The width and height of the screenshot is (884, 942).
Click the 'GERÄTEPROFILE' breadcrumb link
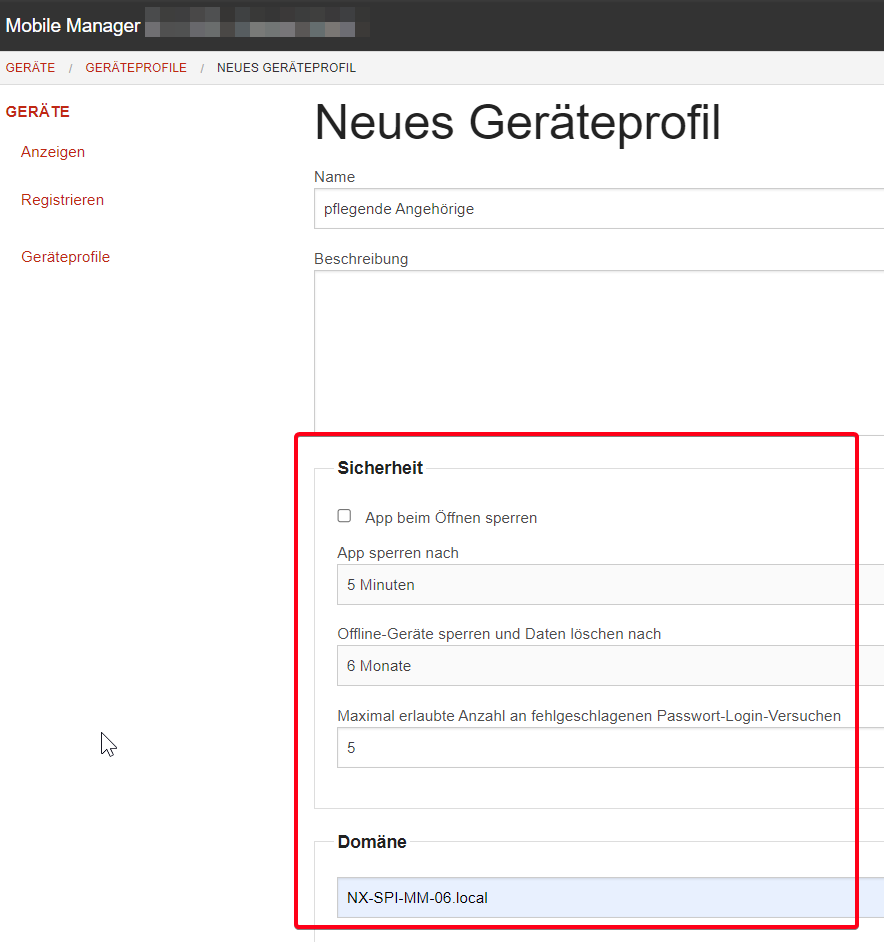click(136, 68)
